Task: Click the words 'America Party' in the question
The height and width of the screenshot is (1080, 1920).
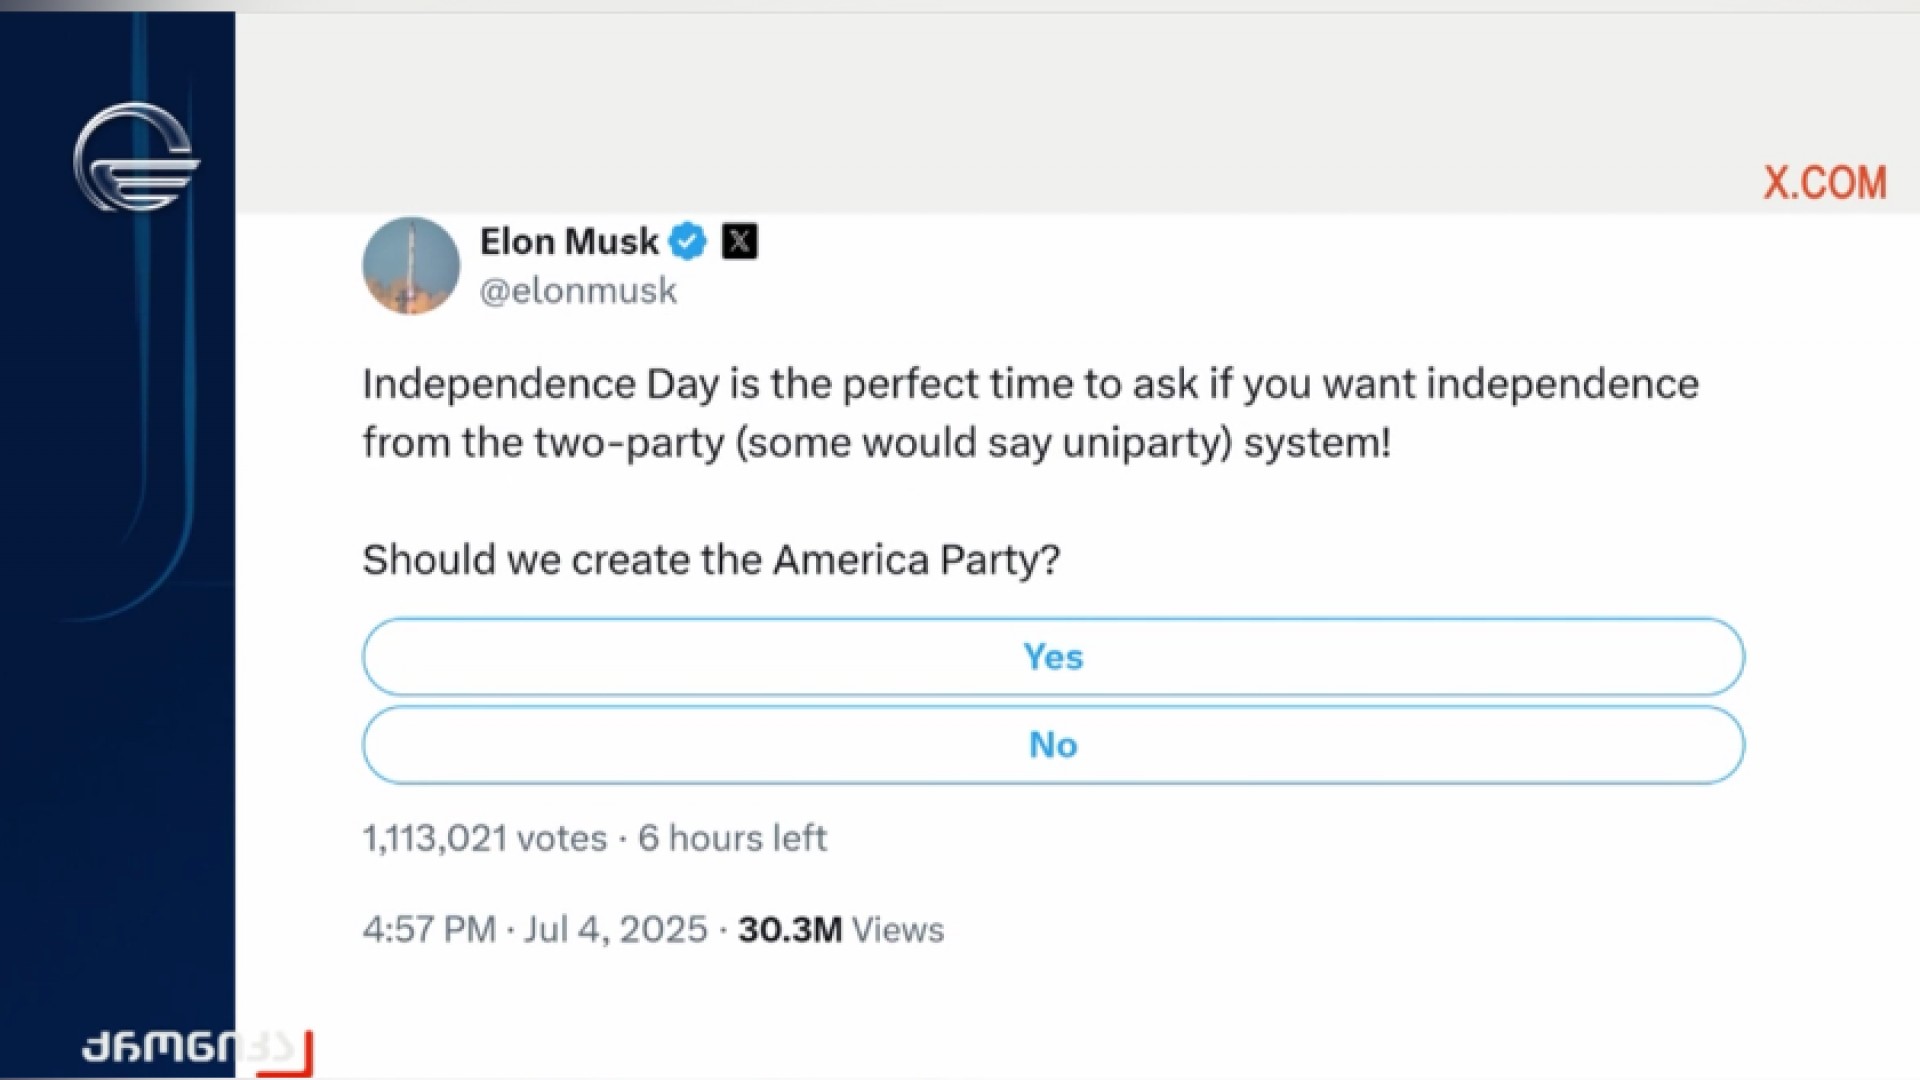Action: (x=906, y=560)
